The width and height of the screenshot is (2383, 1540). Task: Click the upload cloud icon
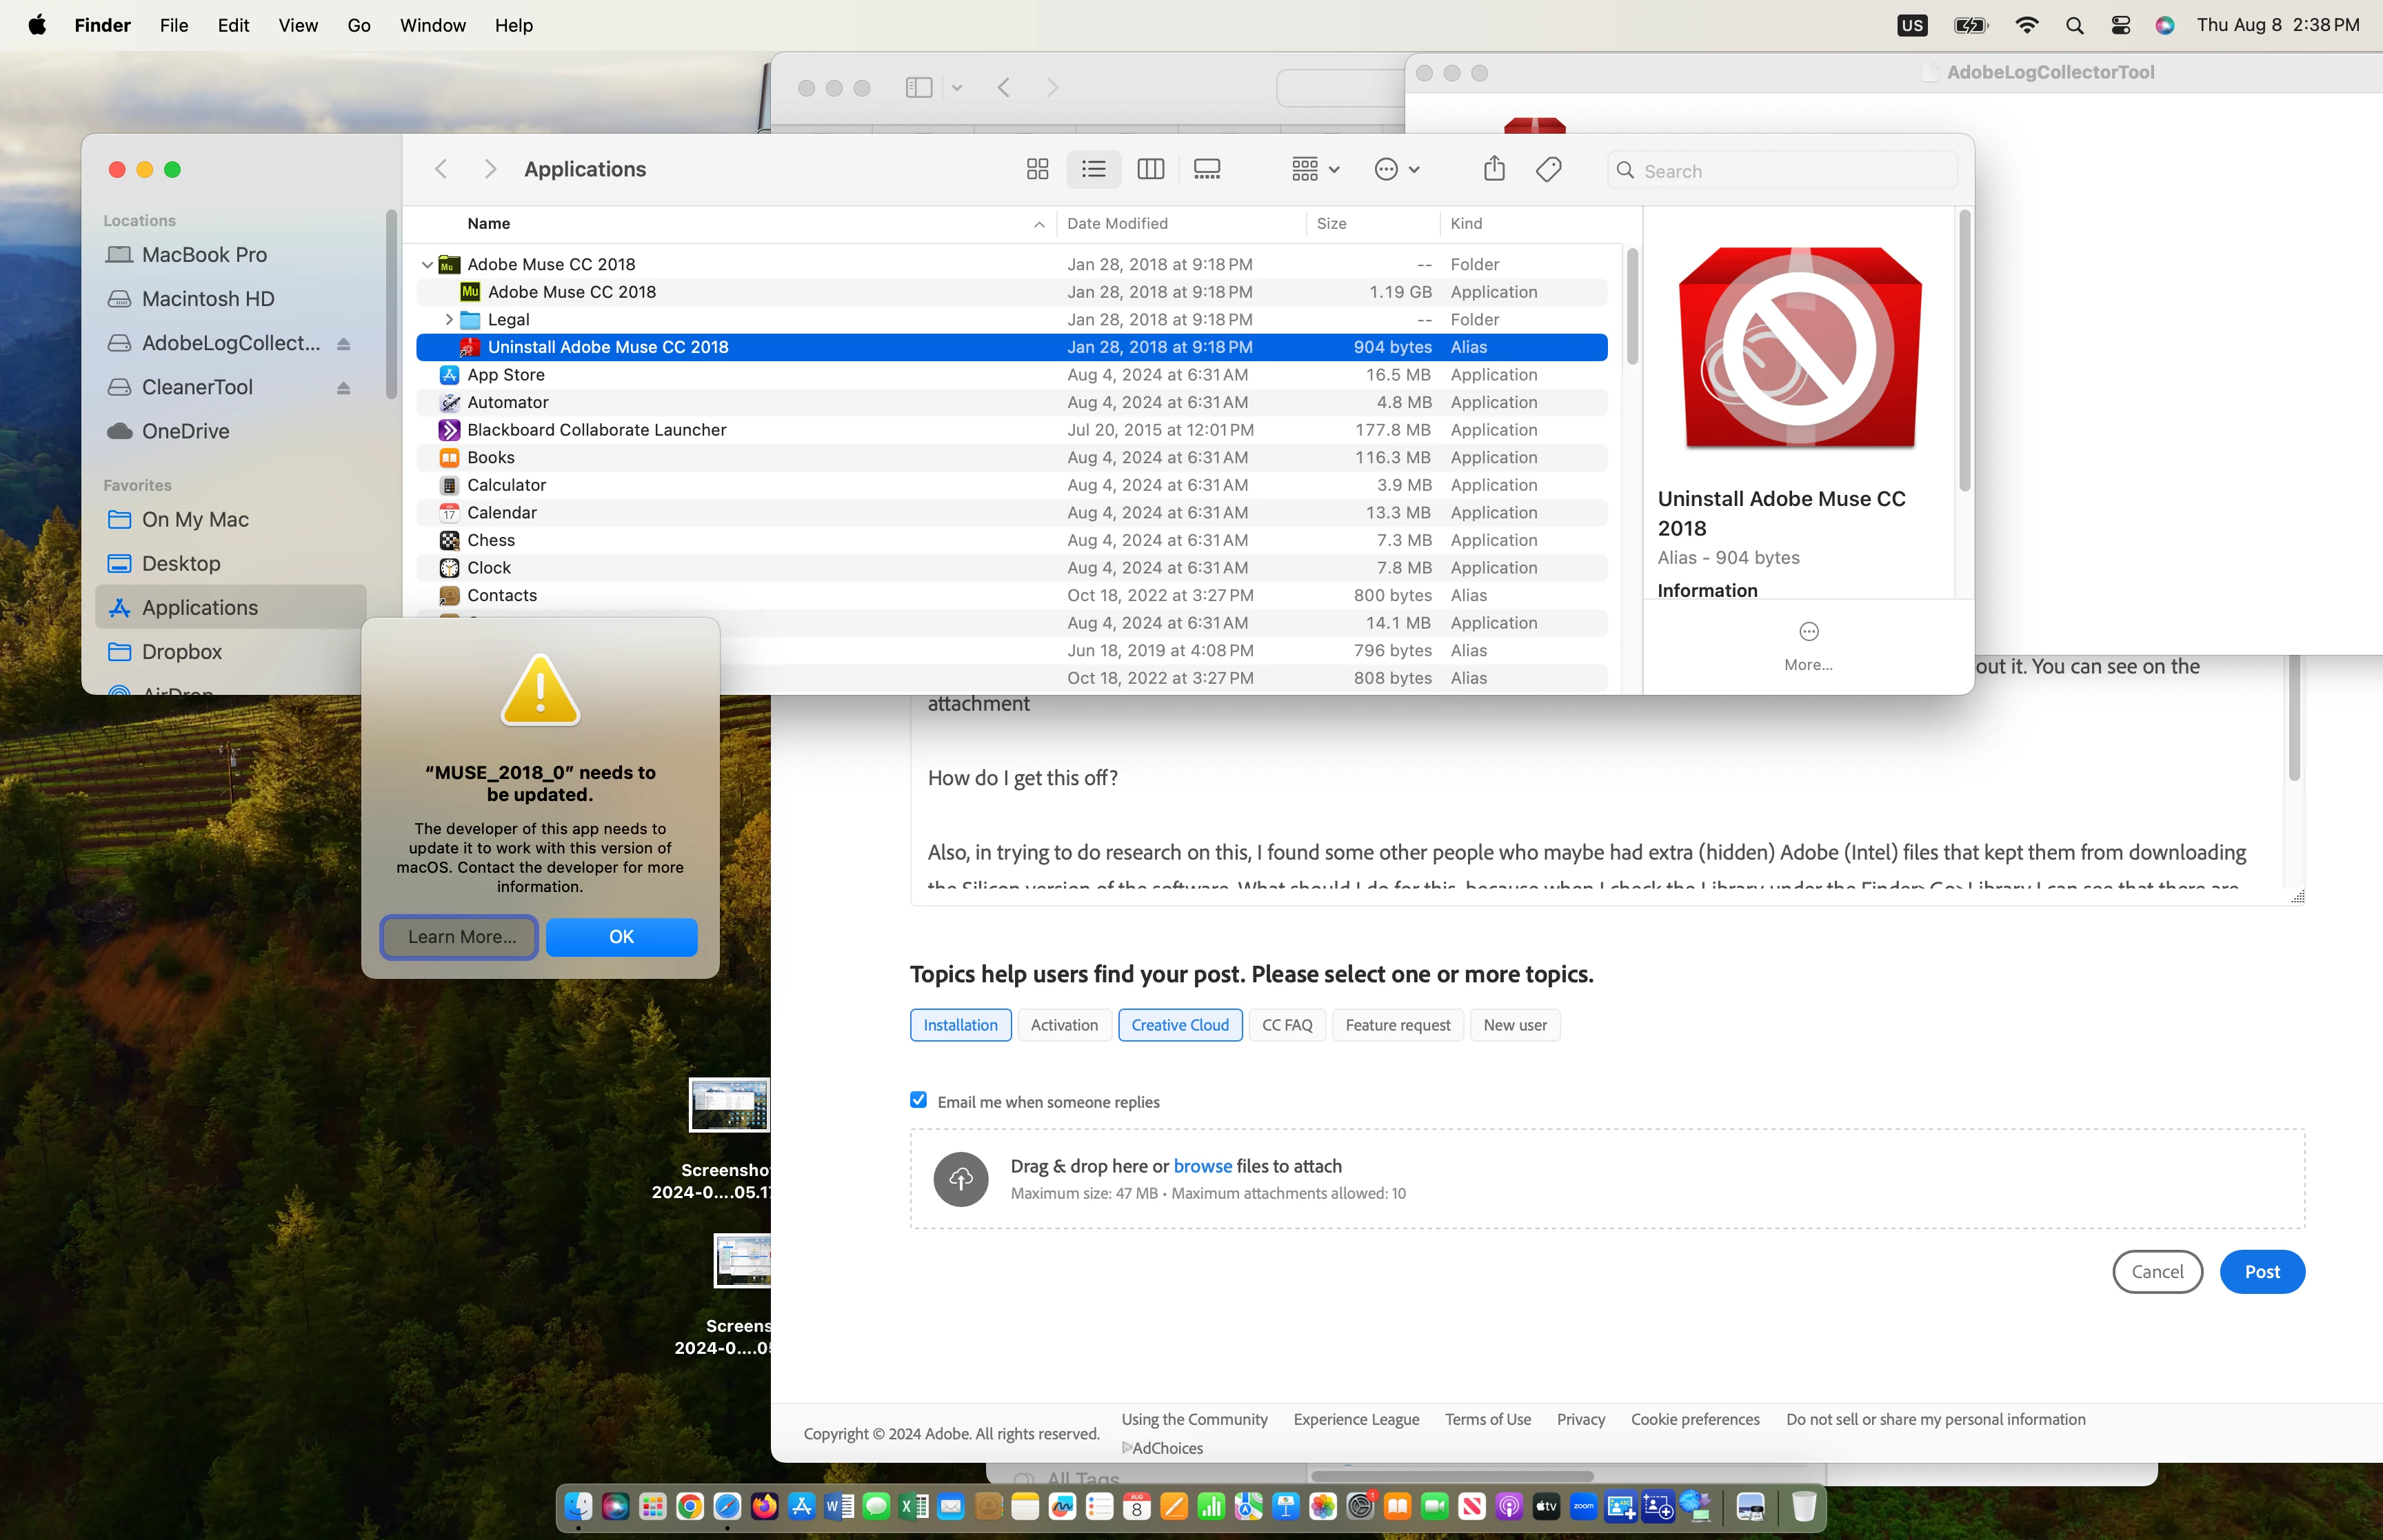(960, 1179)
